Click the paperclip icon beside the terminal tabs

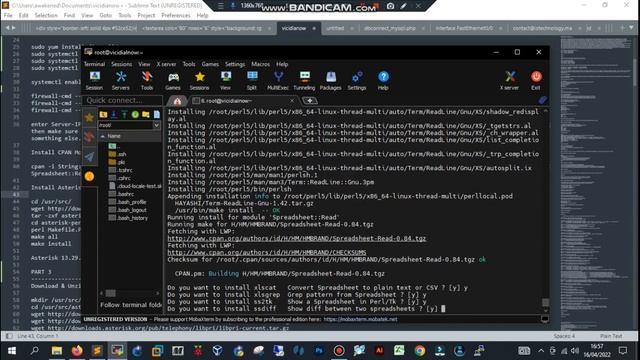tap(542, 100)
